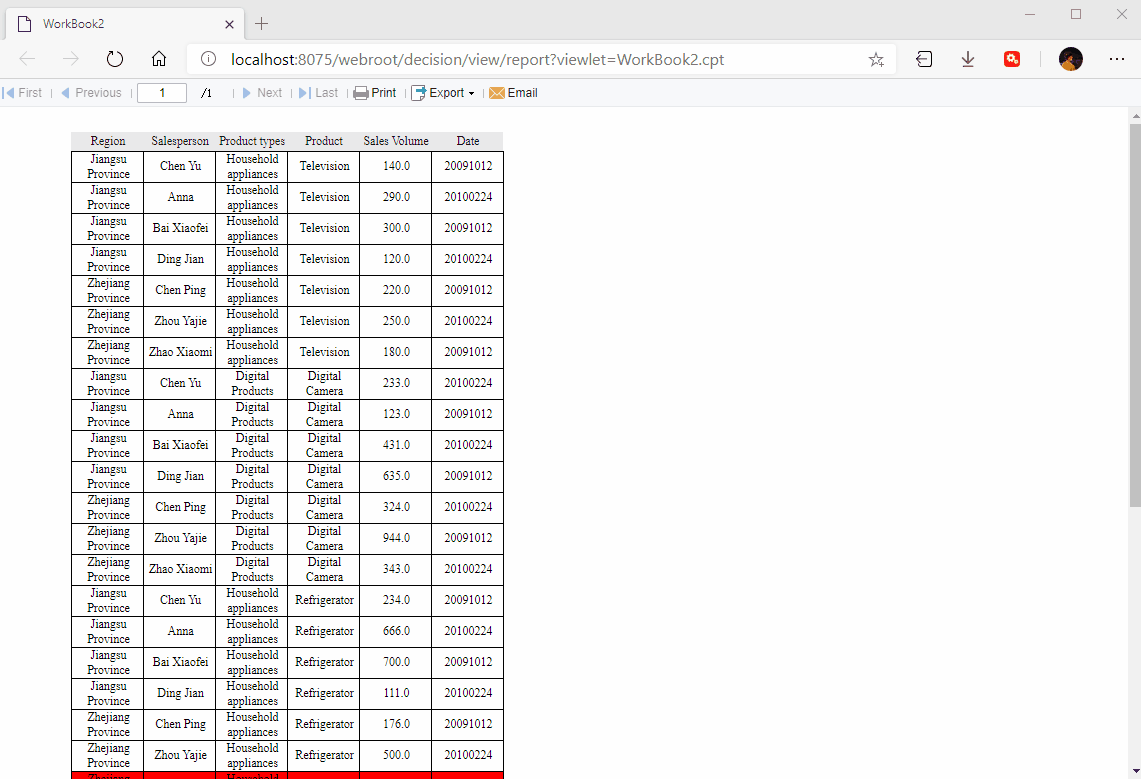
Task: Open the browser's three-dot menu
Action: [x=1117, y=59]
